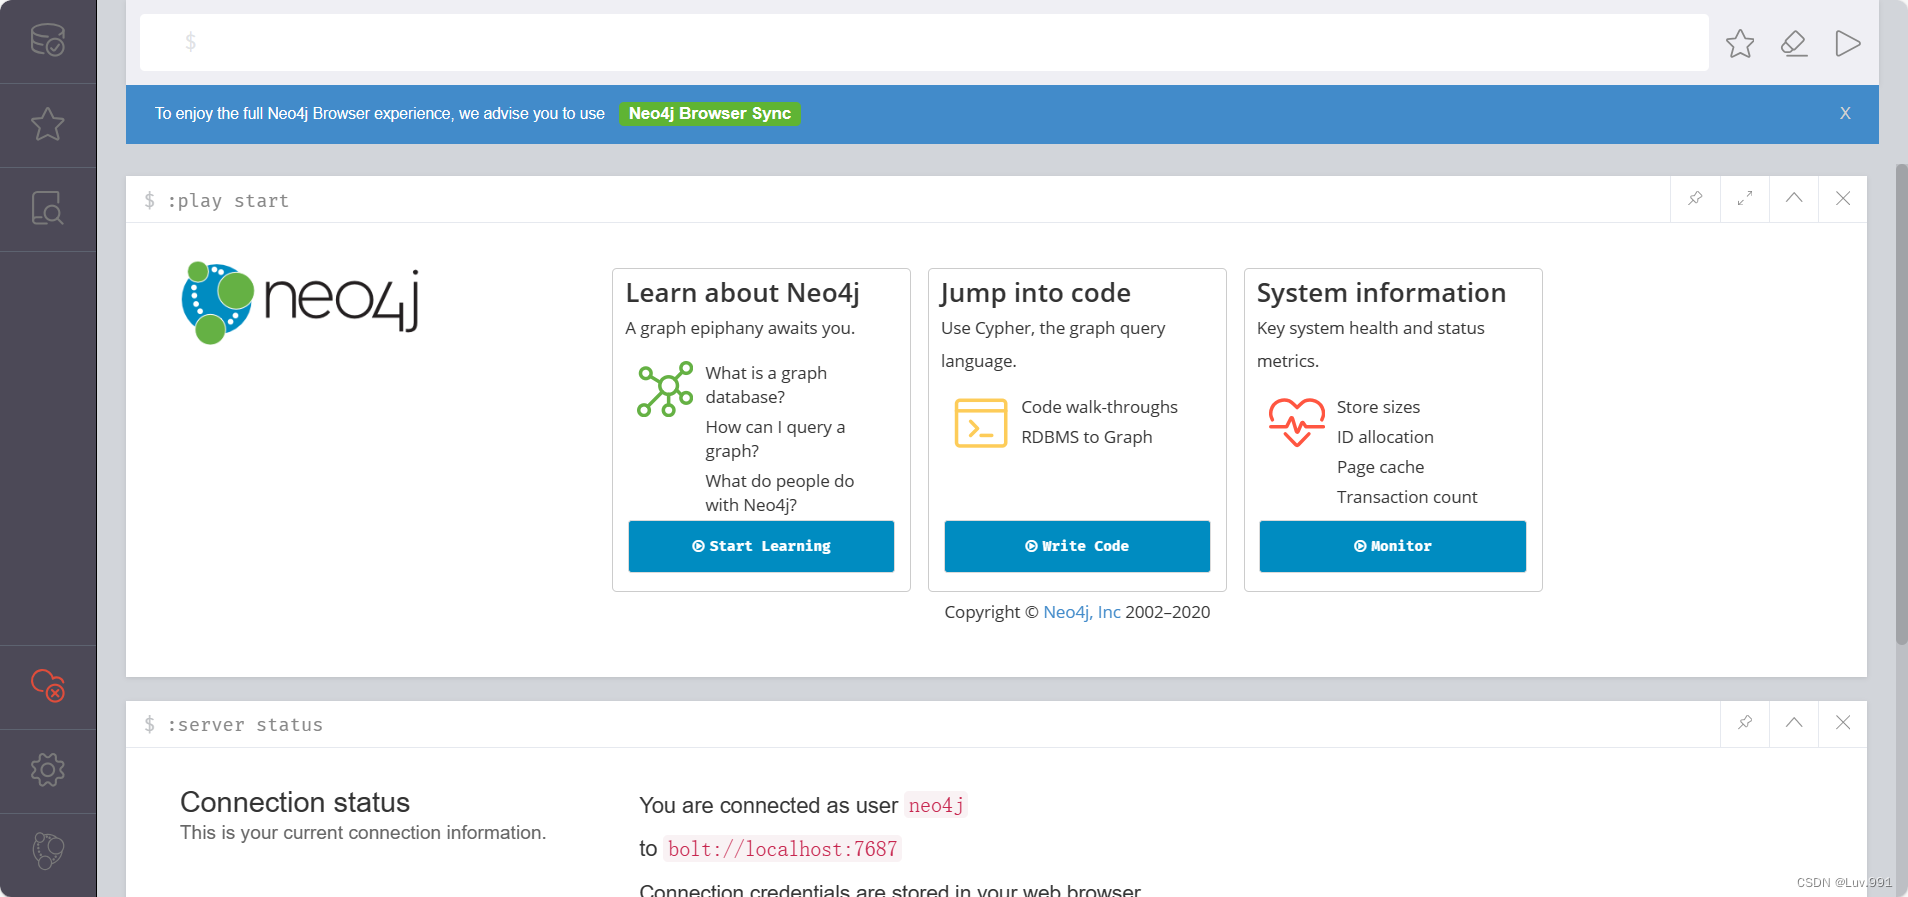1908x897 pixels.
Task: Collapse the :server status frame
Action: [x=1794, y=723]
